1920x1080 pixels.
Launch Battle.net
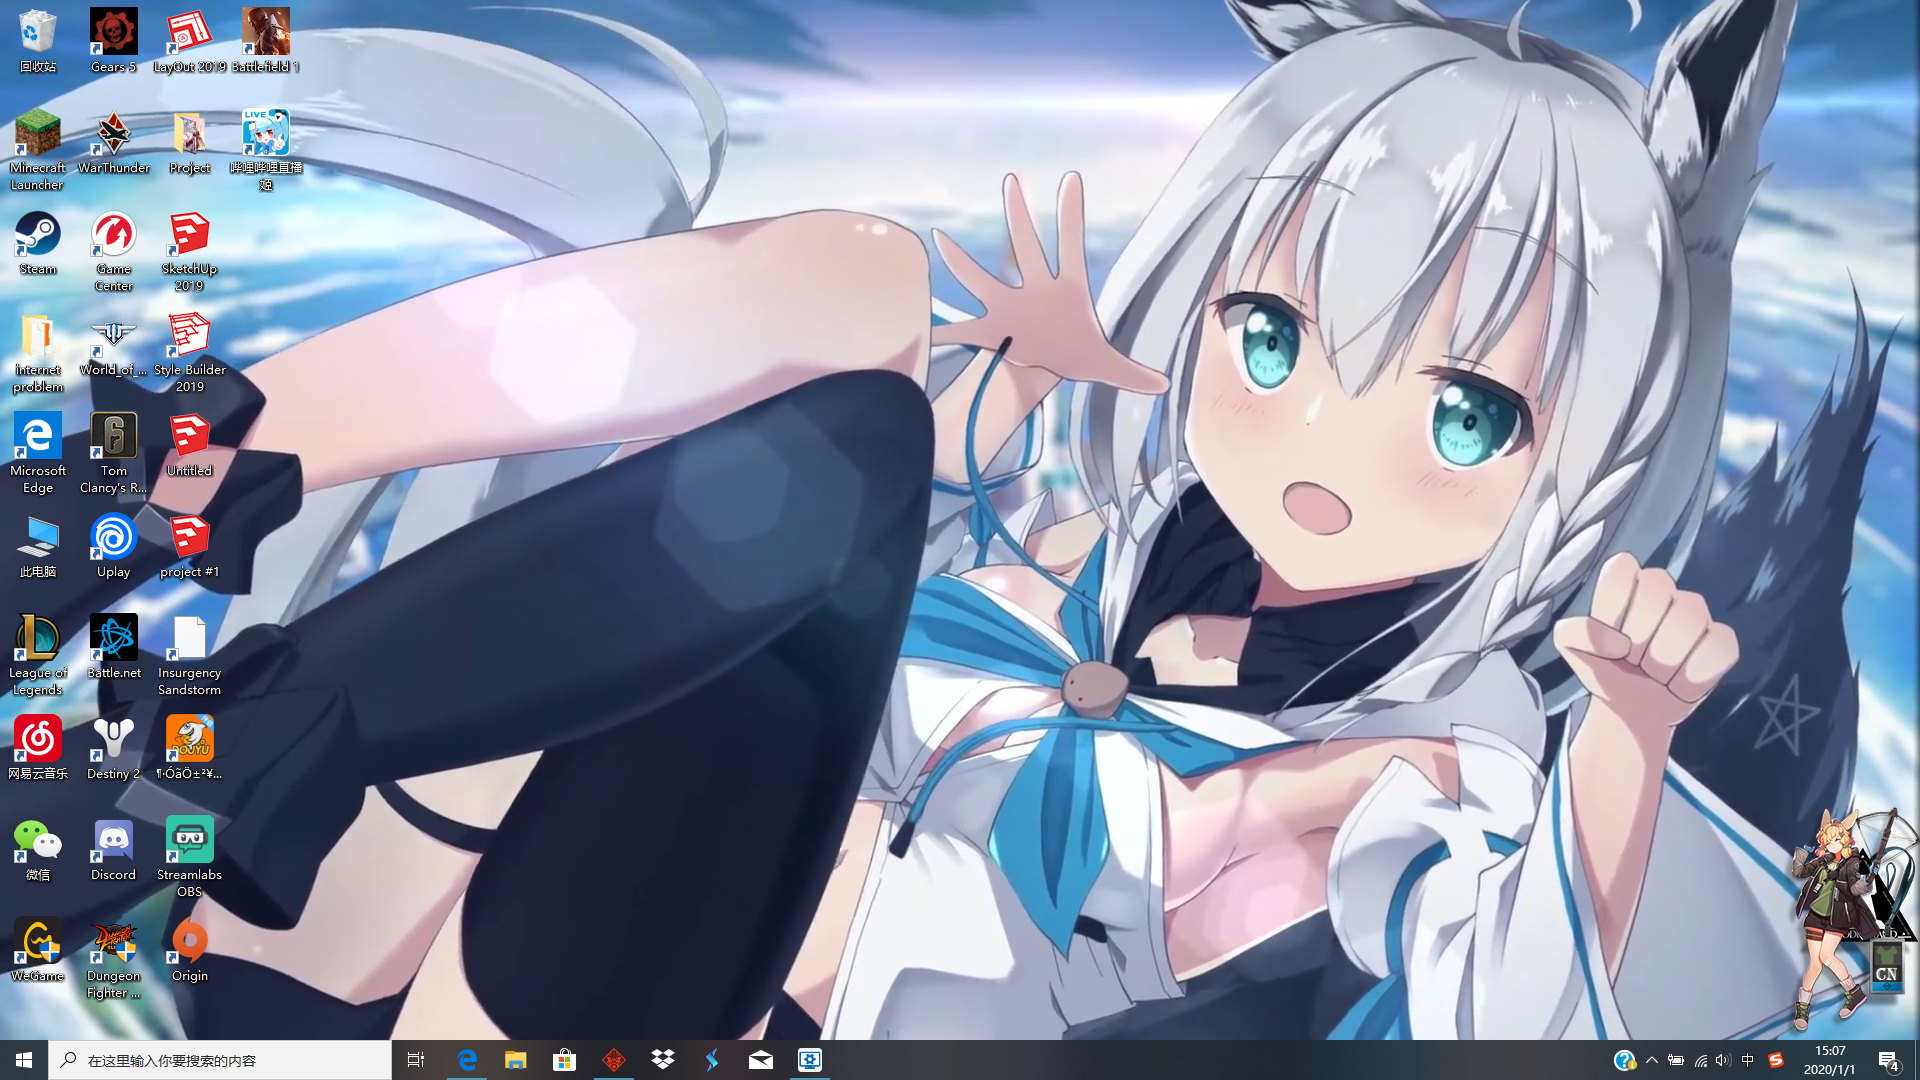[113, 638]
